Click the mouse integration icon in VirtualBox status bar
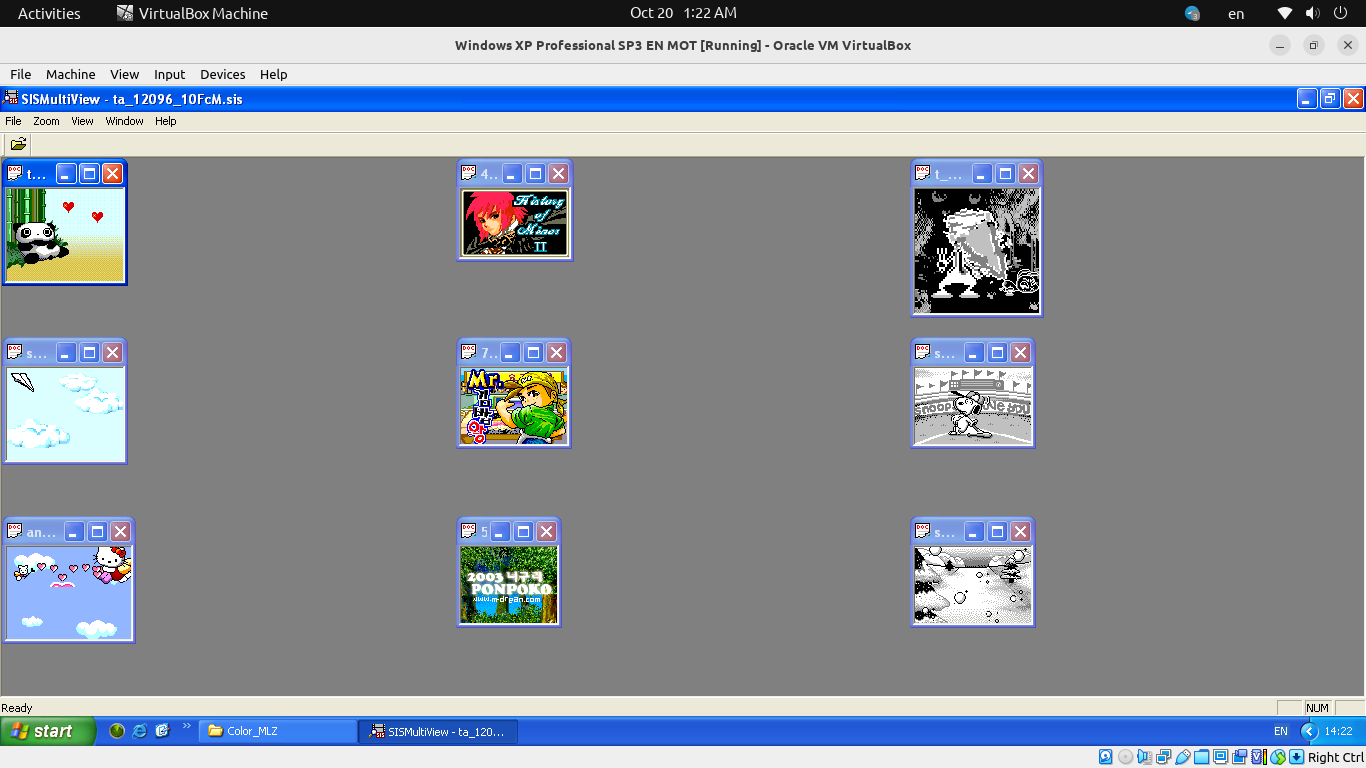Screen dimensions: 1366x768 click(x=1278, y=757)
